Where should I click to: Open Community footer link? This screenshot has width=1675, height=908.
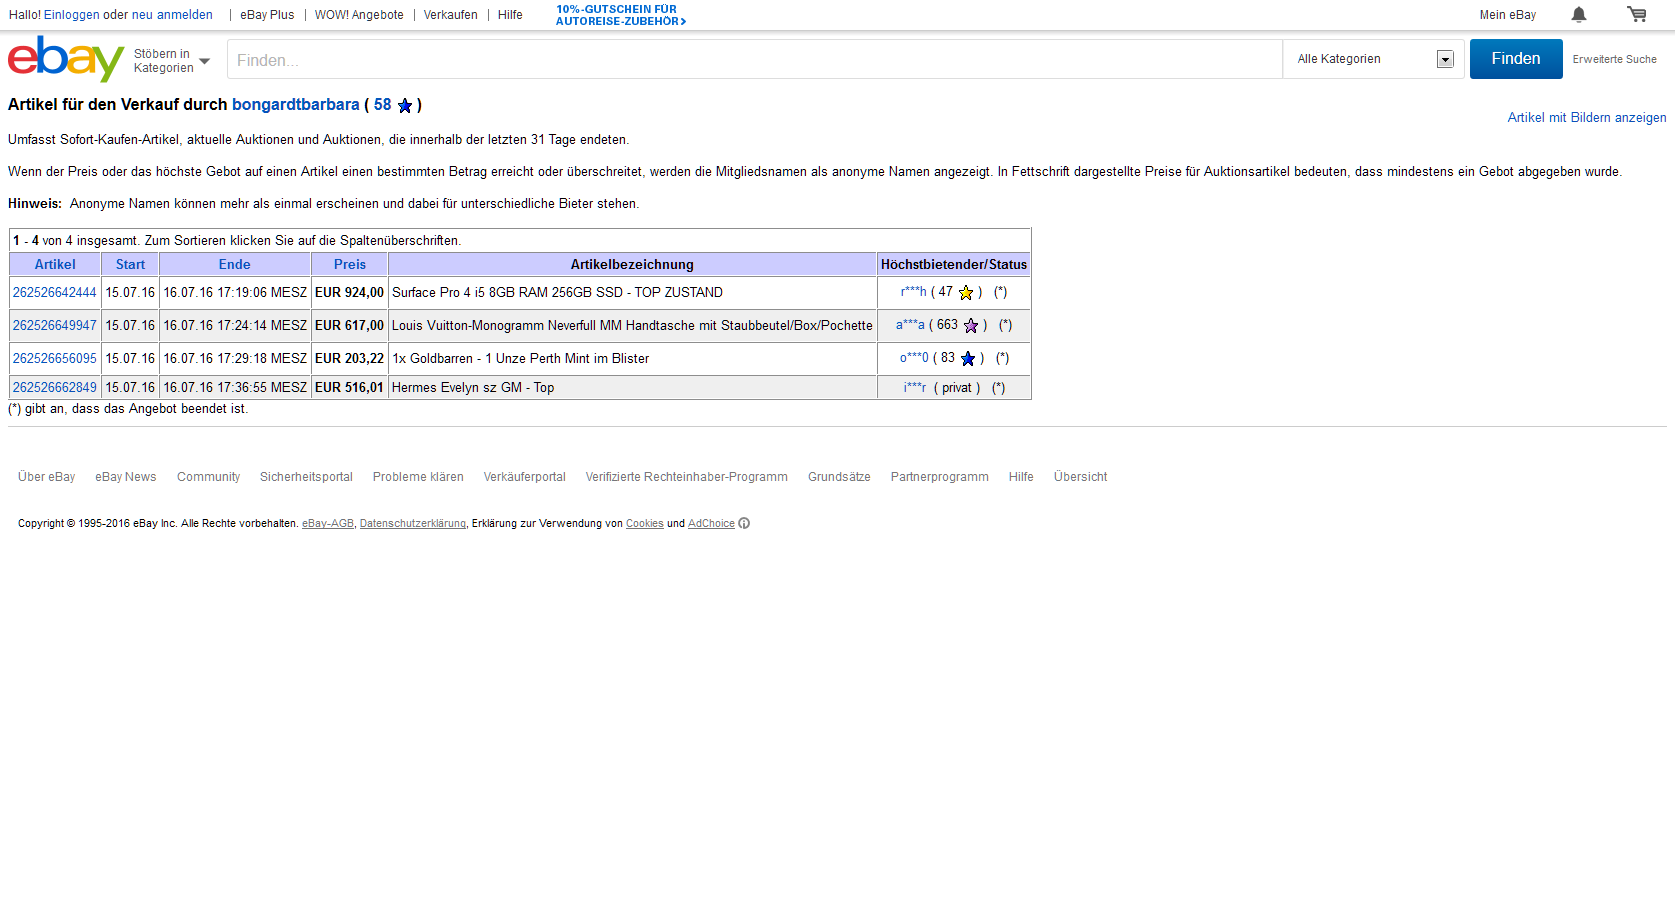pos(208,477)
